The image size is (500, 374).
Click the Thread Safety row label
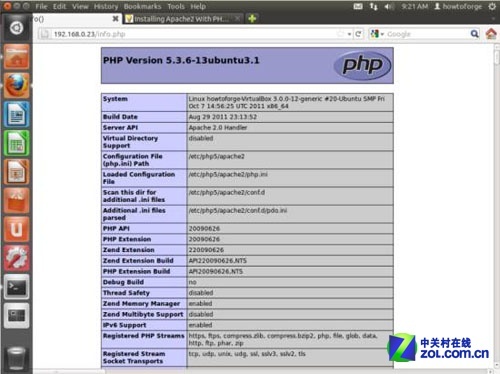(x=126, y=293)
